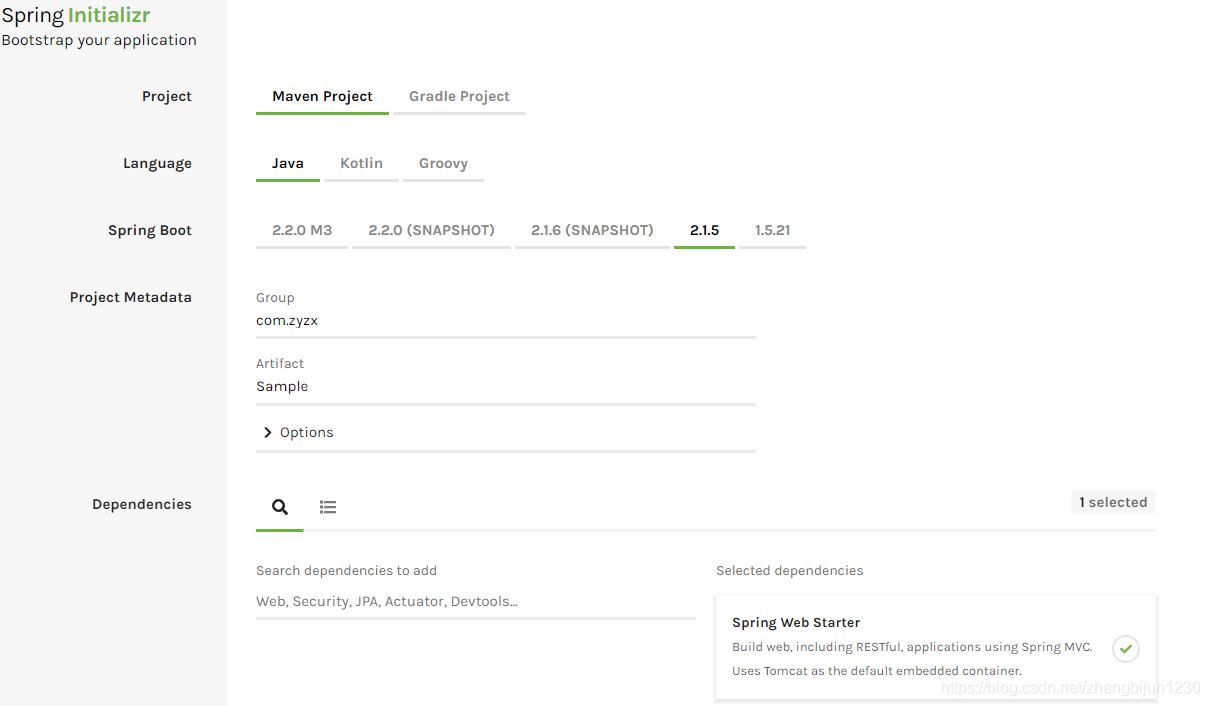Click the Project section label

pos(167,97)
